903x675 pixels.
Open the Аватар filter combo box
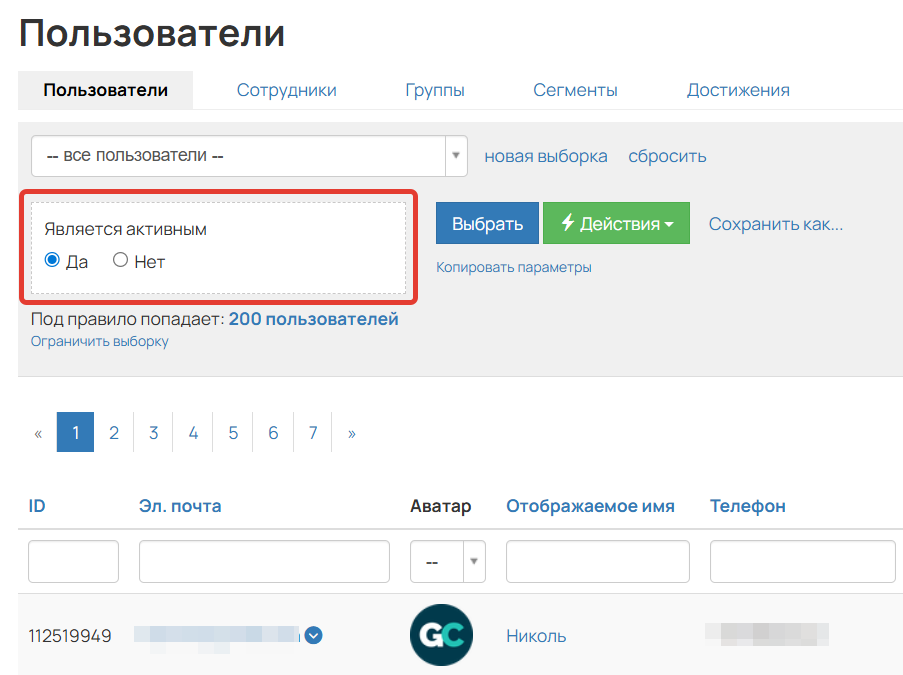coord(447,561)
